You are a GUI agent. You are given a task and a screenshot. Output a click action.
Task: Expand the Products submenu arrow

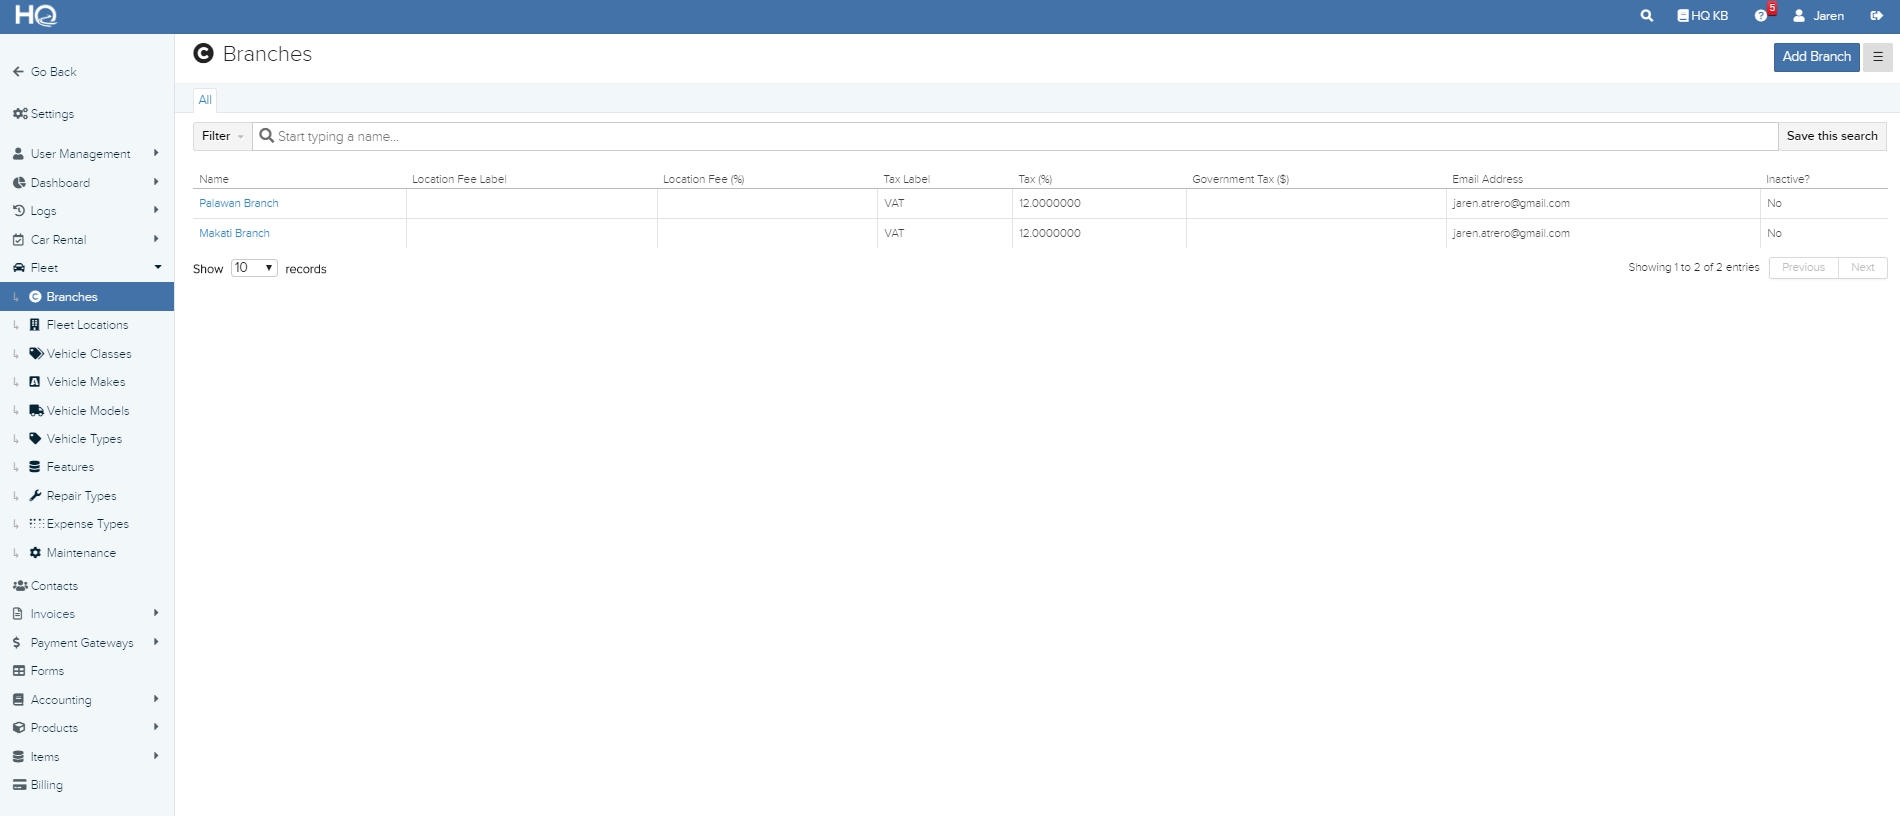pyautogui.click(x=156, y=727)
